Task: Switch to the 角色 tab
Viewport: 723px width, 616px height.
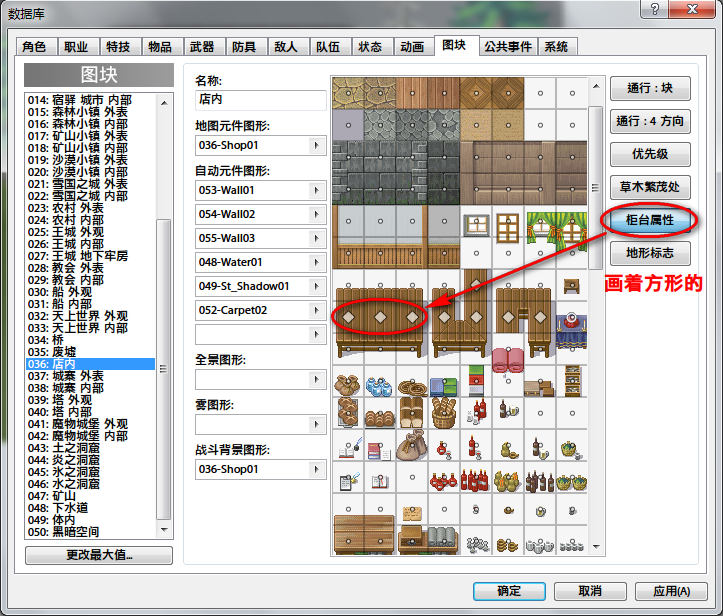Action: pos(35,47)
